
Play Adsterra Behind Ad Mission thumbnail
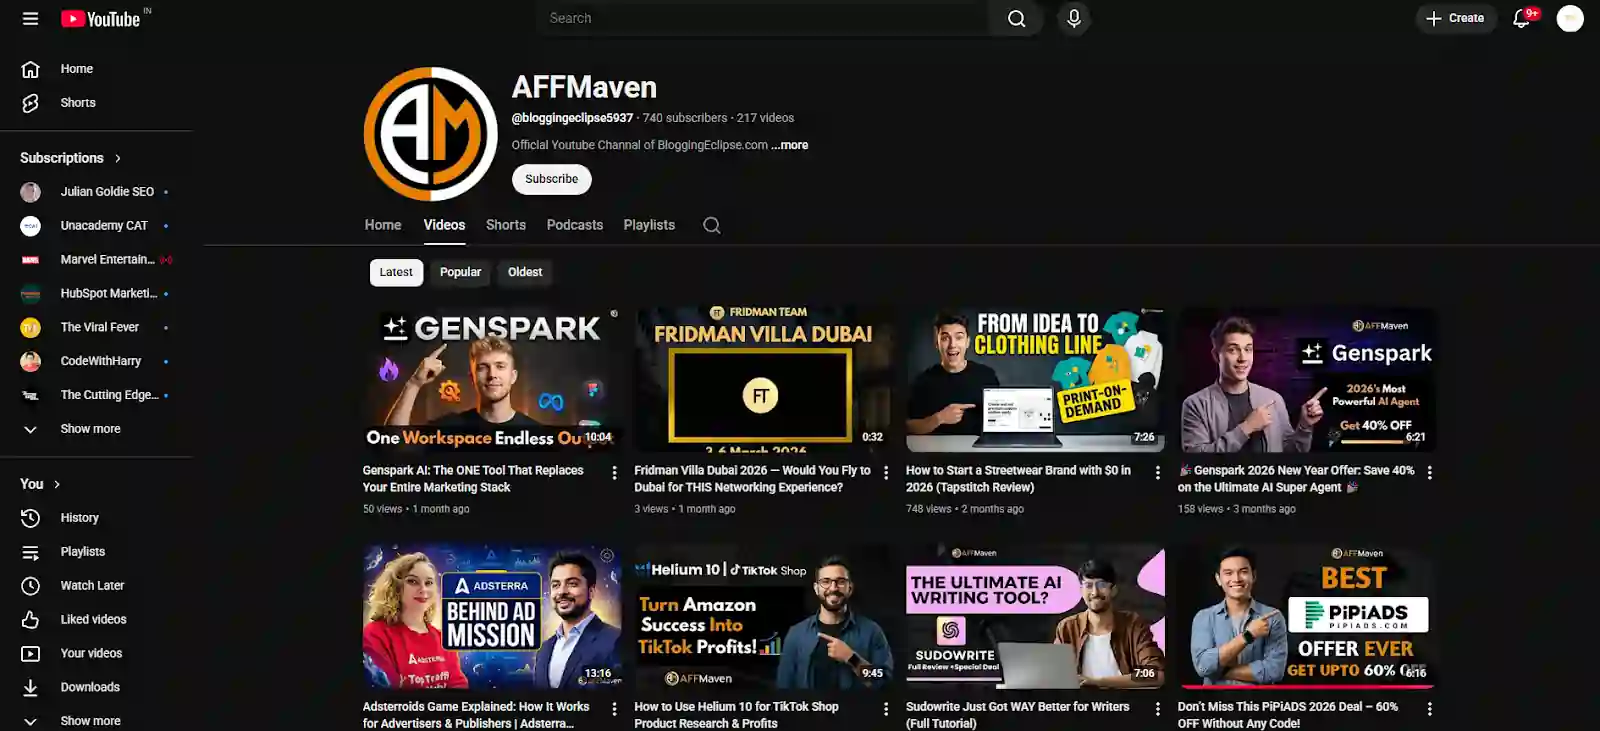[x=492, y=616]
